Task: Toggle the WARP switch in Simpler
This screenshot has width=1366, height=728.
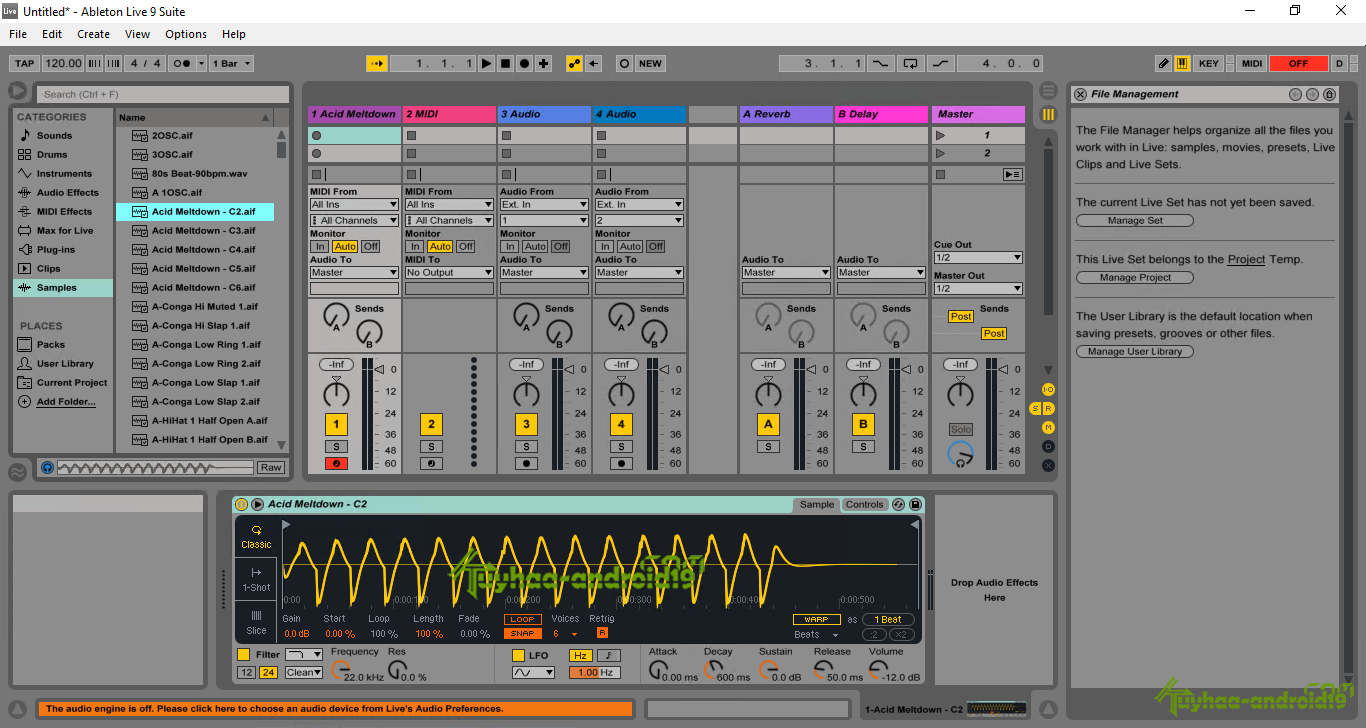Action: pos(816,620)
